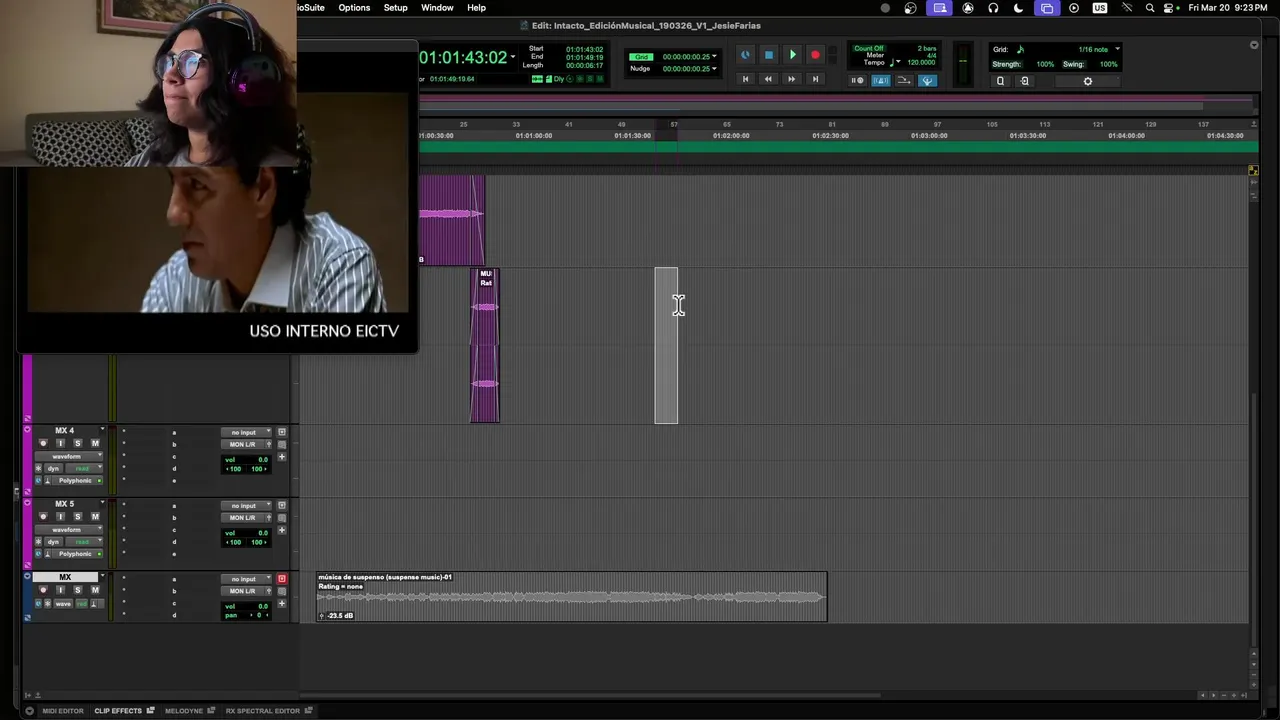The width and height of the screenshot is (1280, 720).
Task: Mute the MX 4 track
Action: (x=95, y=443)
